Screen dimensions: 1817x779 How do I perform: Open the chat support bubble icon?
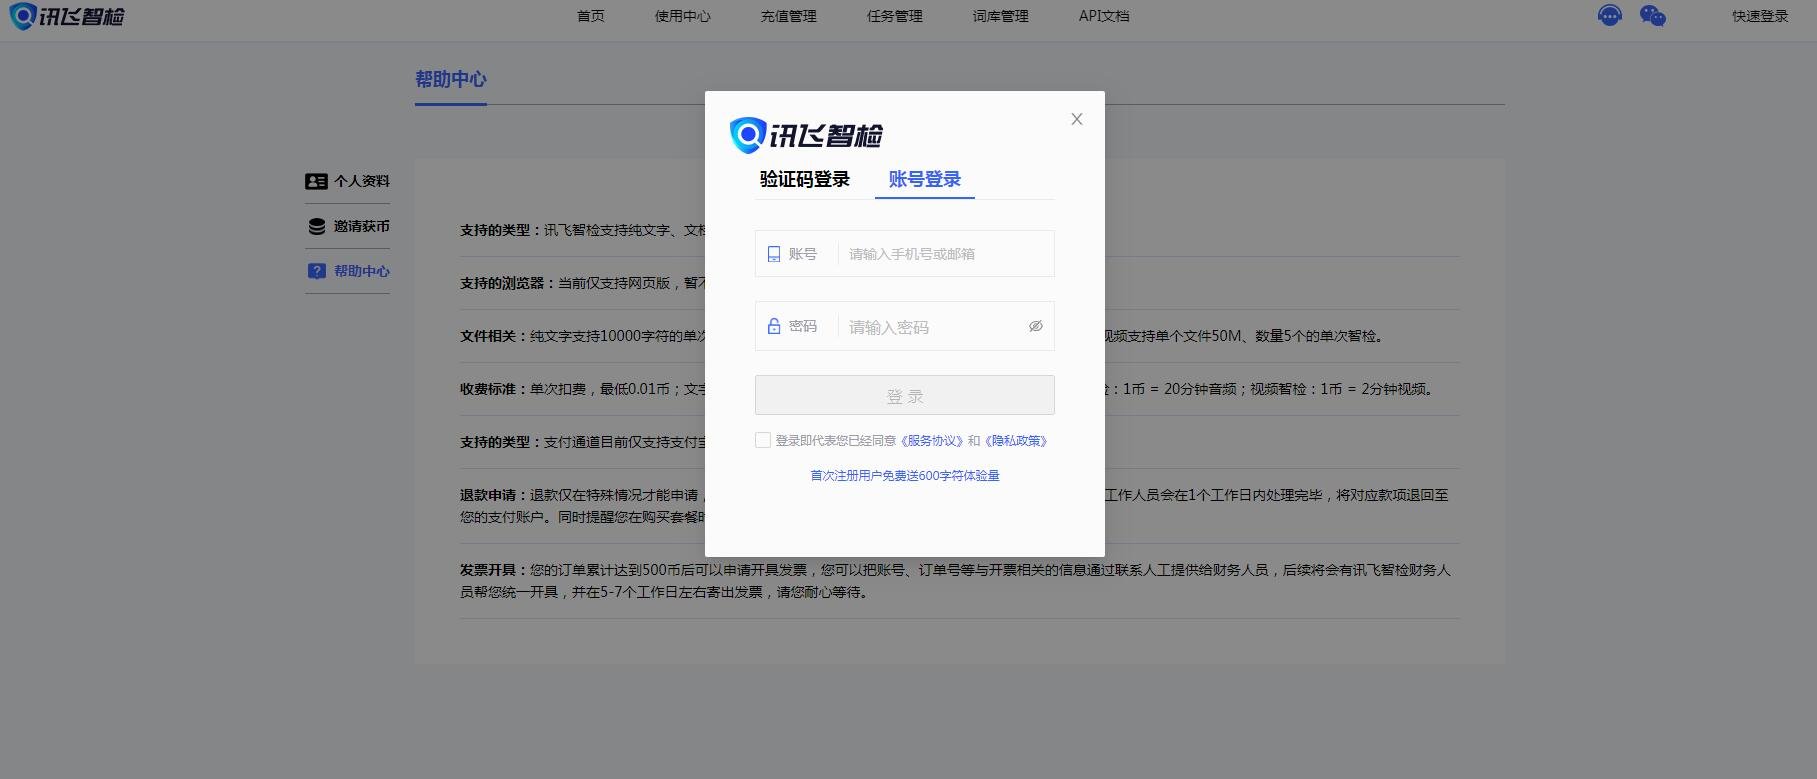1609,16
